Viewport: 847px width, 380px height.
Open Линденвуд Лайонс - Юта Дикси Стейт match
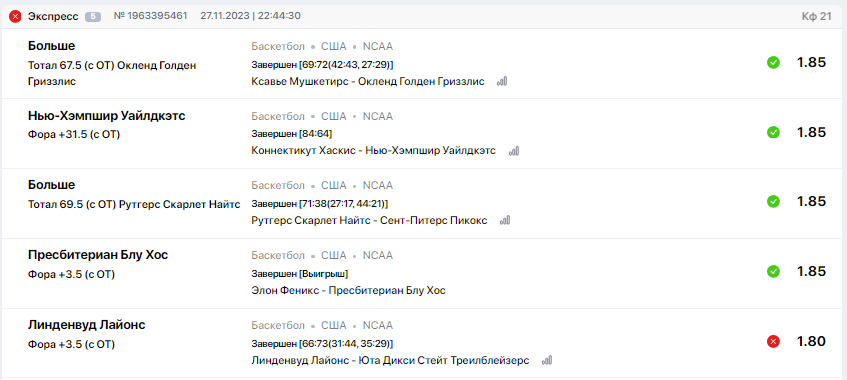[x=391, y=361]
